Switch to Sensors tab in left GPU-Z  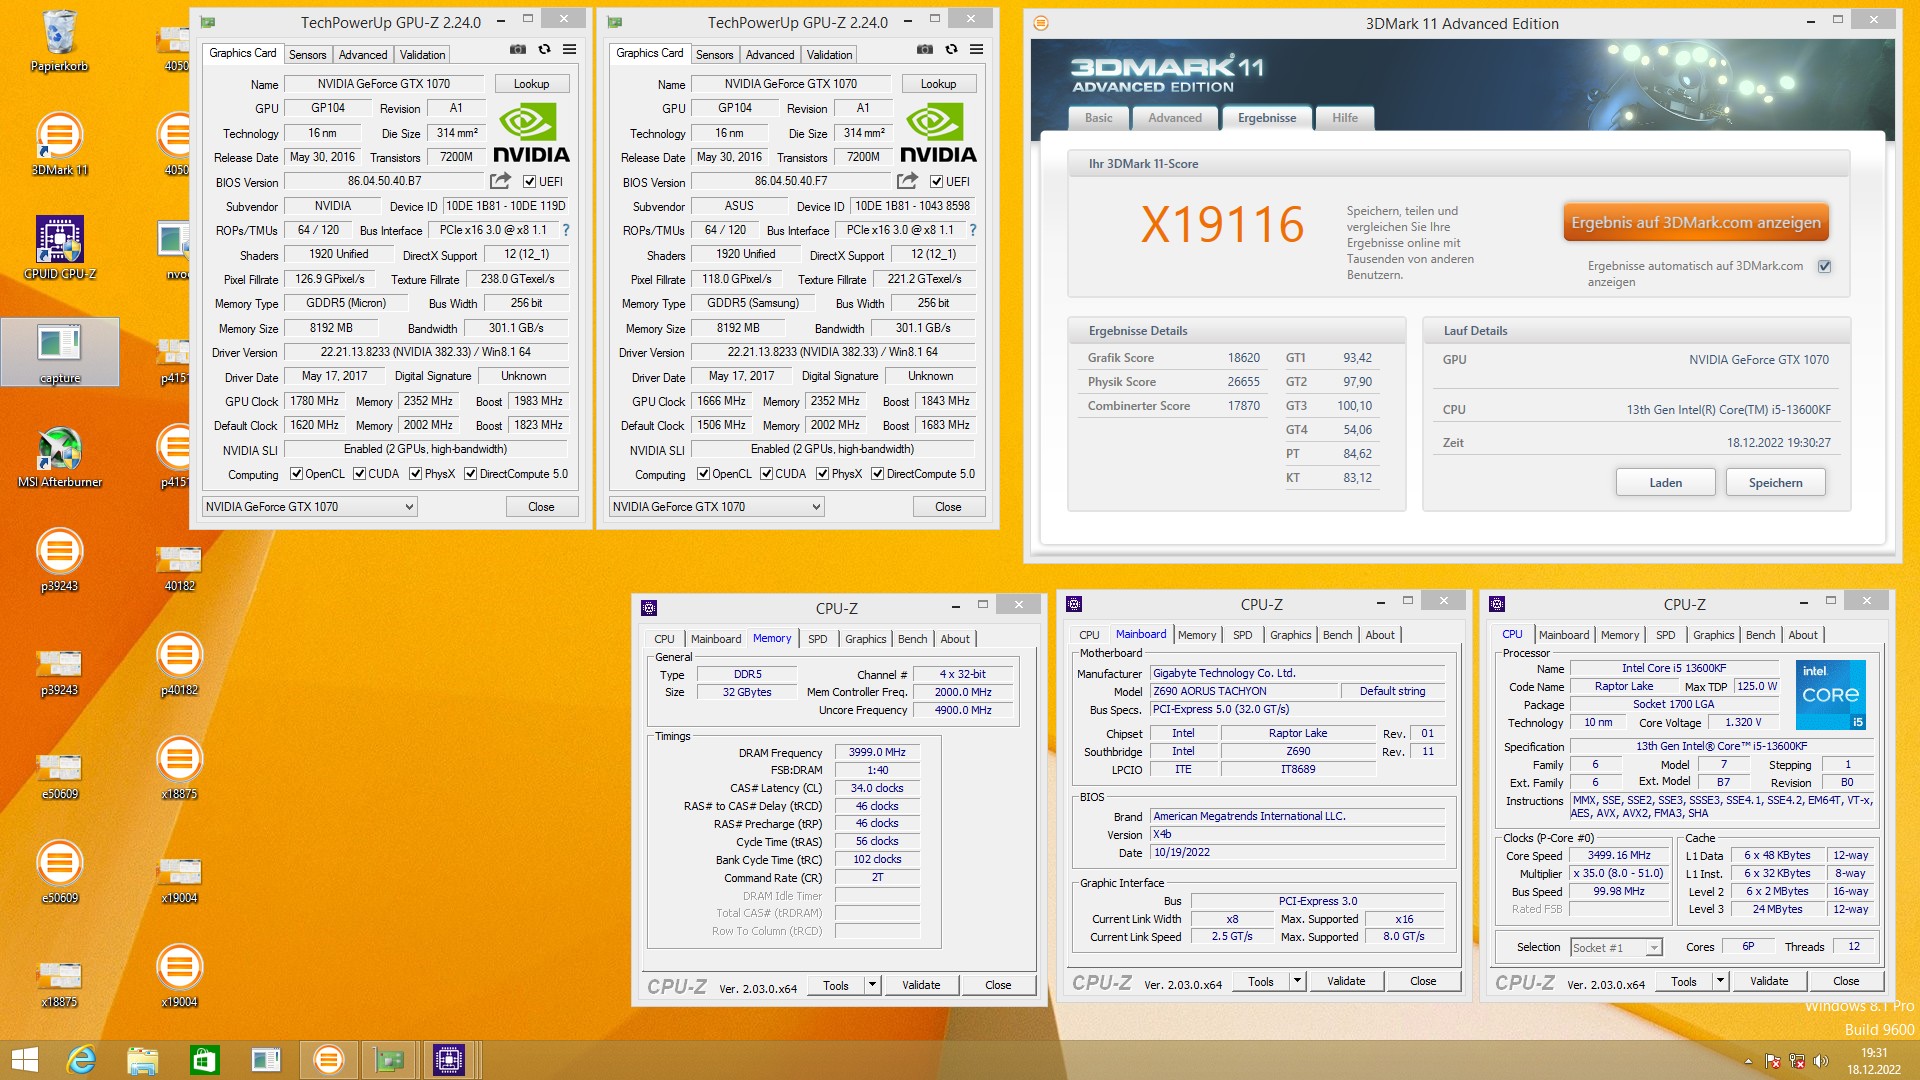307,55
